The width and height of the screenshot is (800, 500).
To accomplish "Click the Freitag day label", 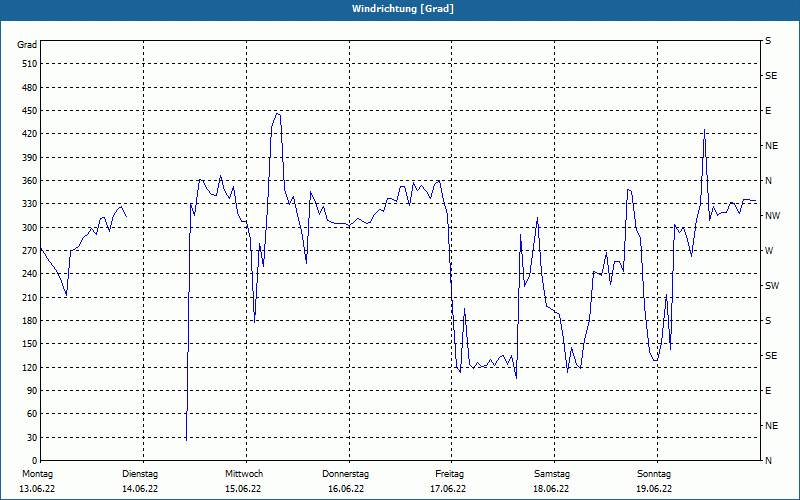I will [449, 474].
